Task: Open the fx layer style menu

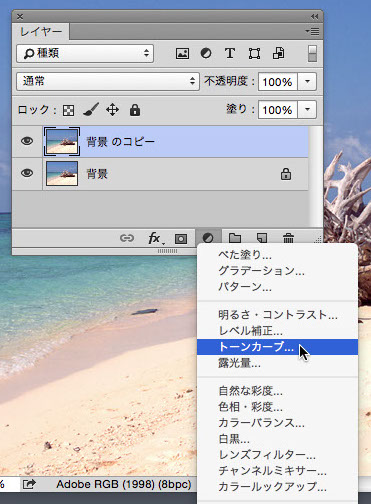Action: [155, 238]
